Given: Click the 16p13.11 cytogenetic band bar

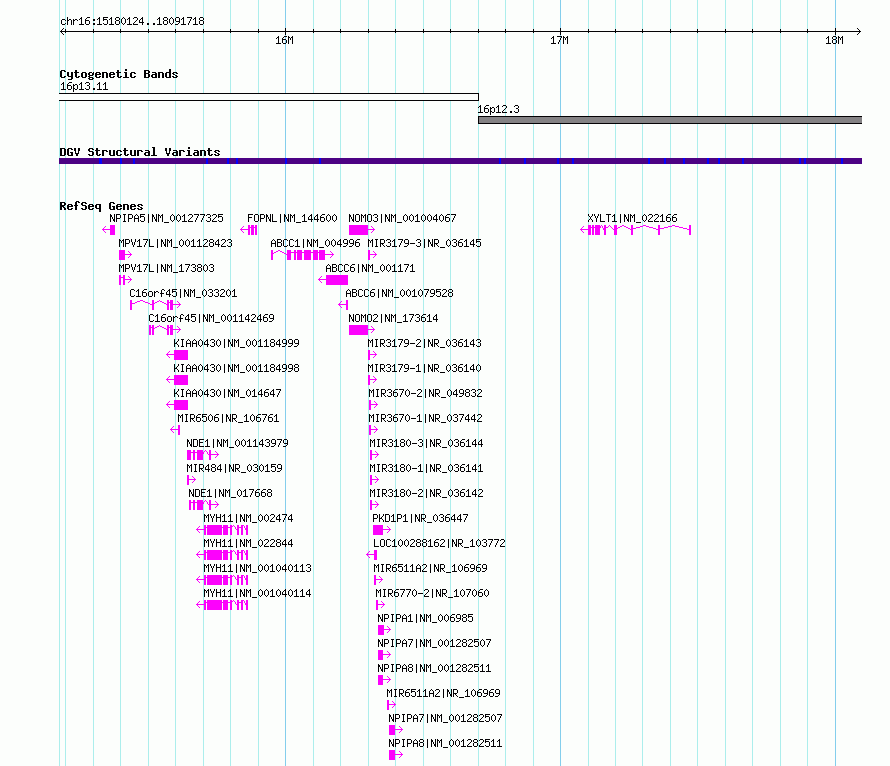Looking at the screenshot, I should coord(269,97).
